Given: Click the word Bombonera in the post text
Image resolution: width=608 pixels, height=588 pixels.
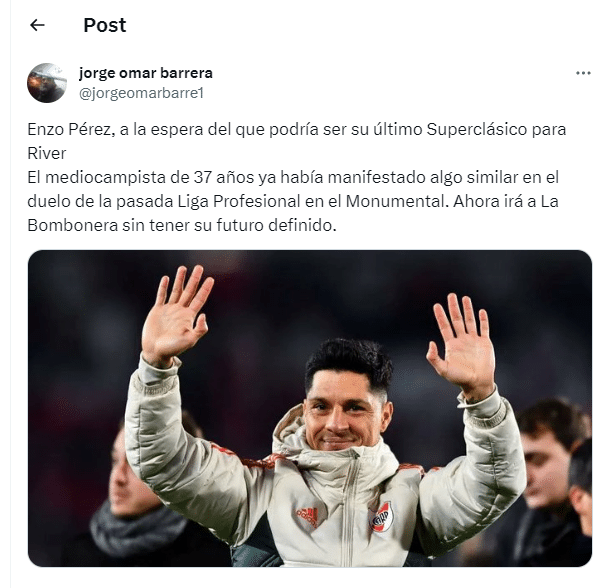Looking at the screenshot, I should point(73,226).
